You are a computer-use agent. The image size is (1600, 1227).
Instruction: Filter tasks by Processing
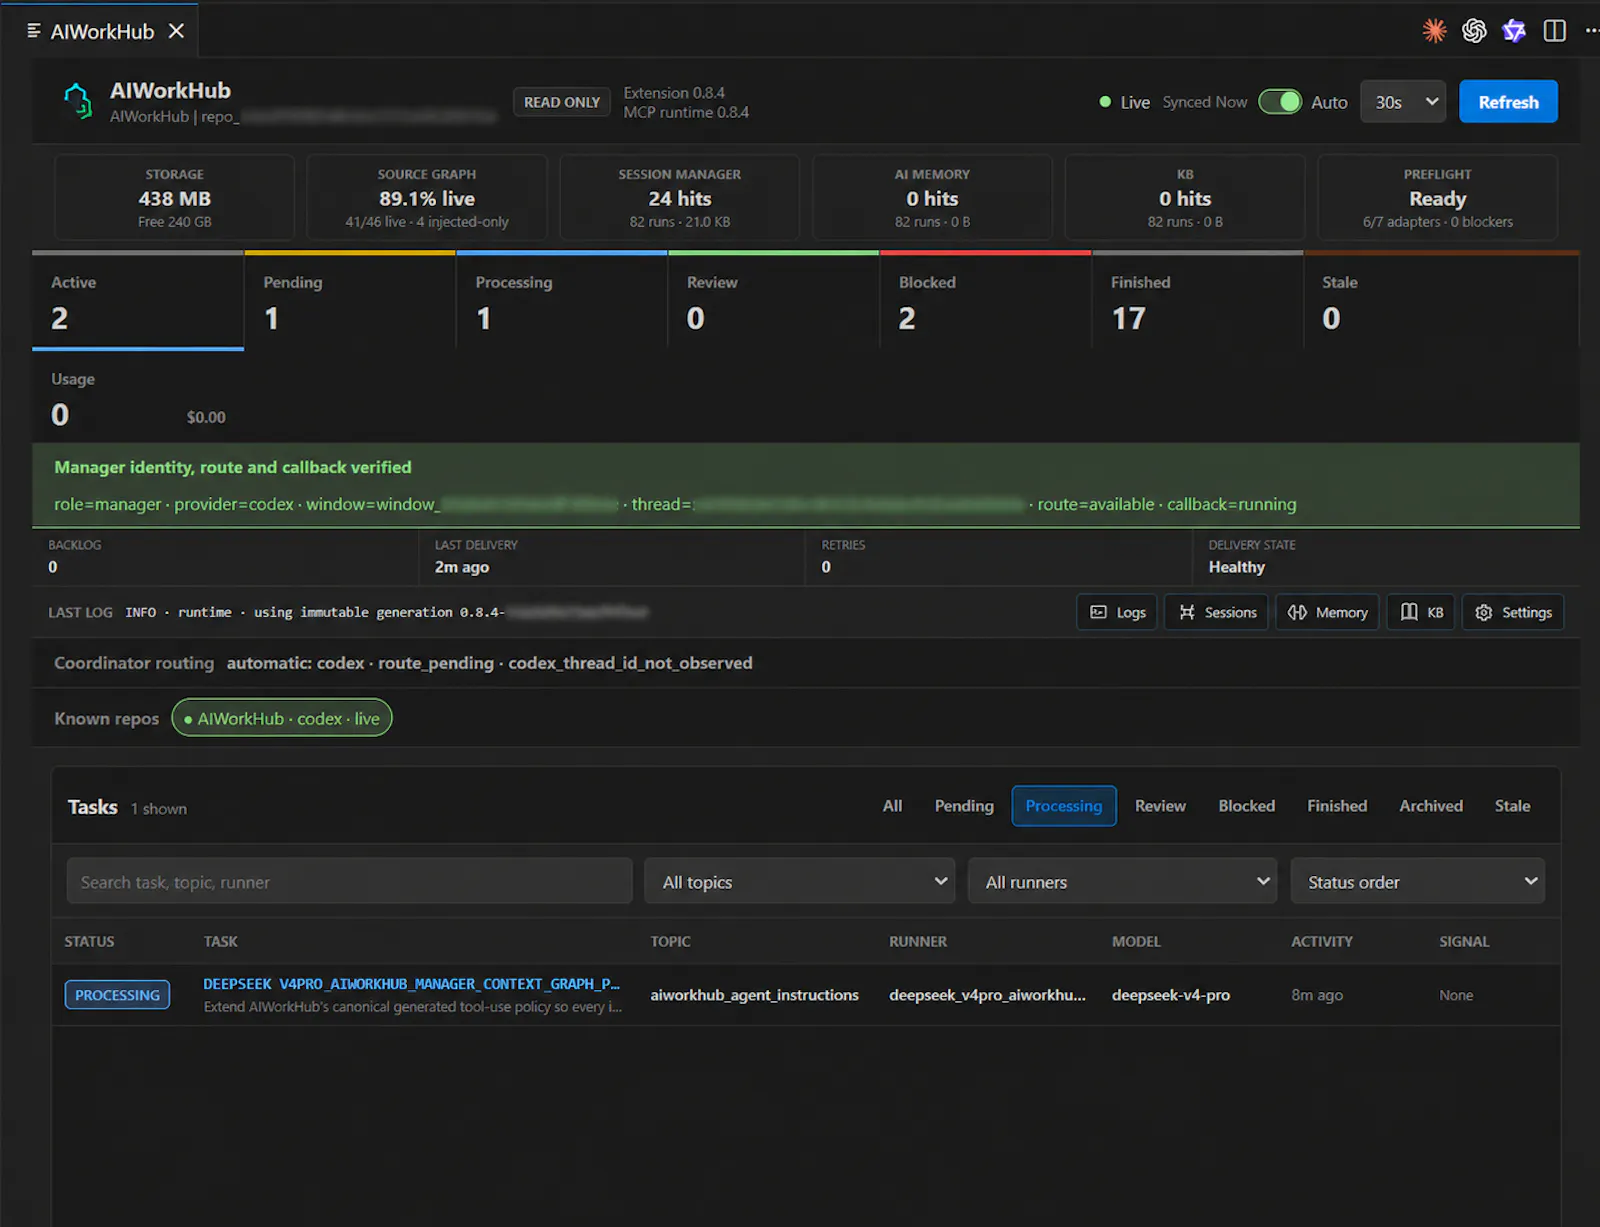click(x=1064, y=806)
